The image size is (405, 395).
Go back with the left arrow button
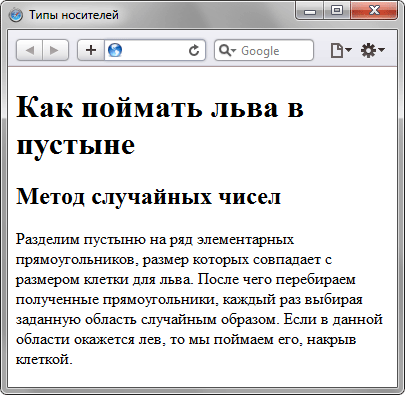pyautogui.click(x=29, y=50)
